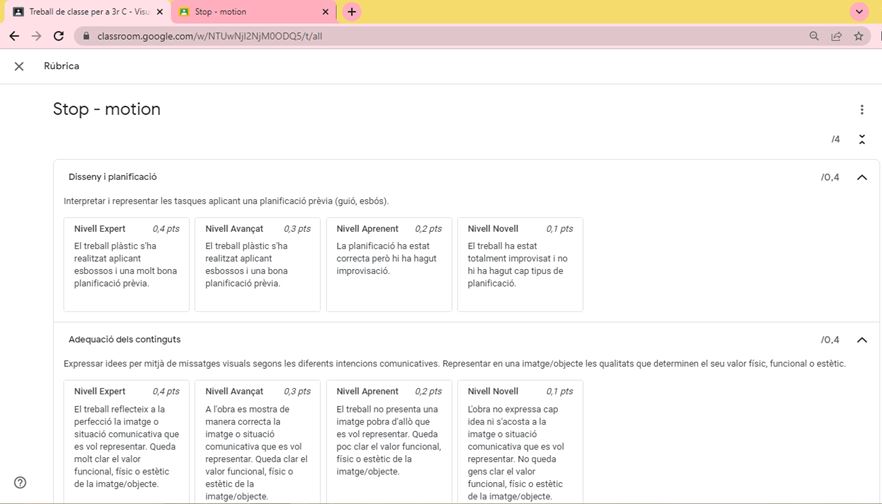Select Nivell Expert under Disseny i planificació

(x=126, y=264)
